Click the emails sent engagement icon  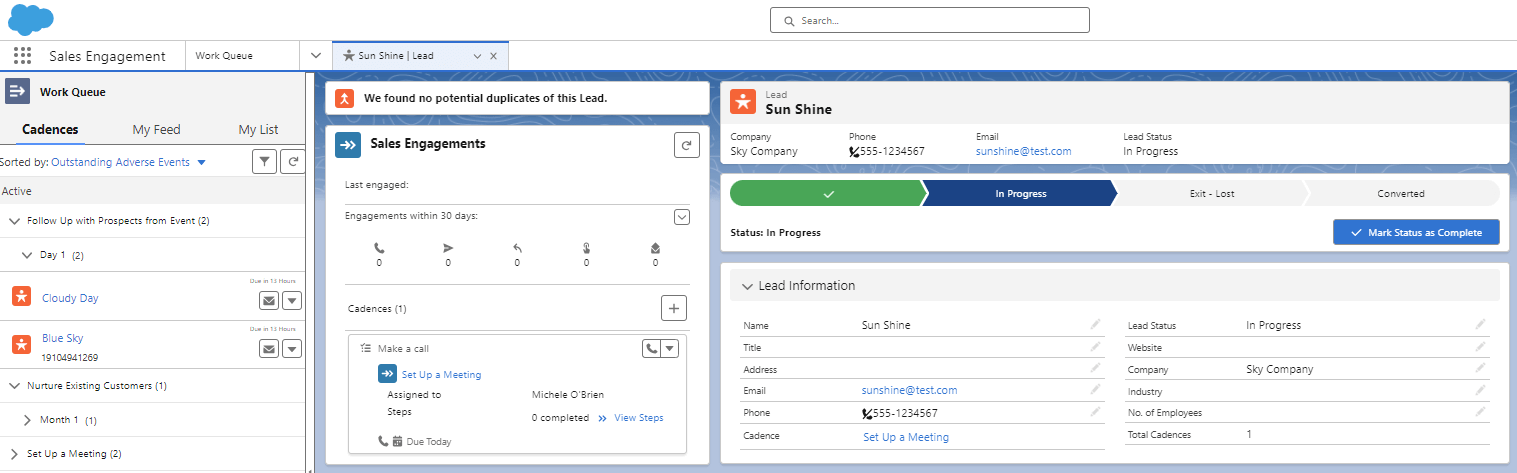(448, 248)
